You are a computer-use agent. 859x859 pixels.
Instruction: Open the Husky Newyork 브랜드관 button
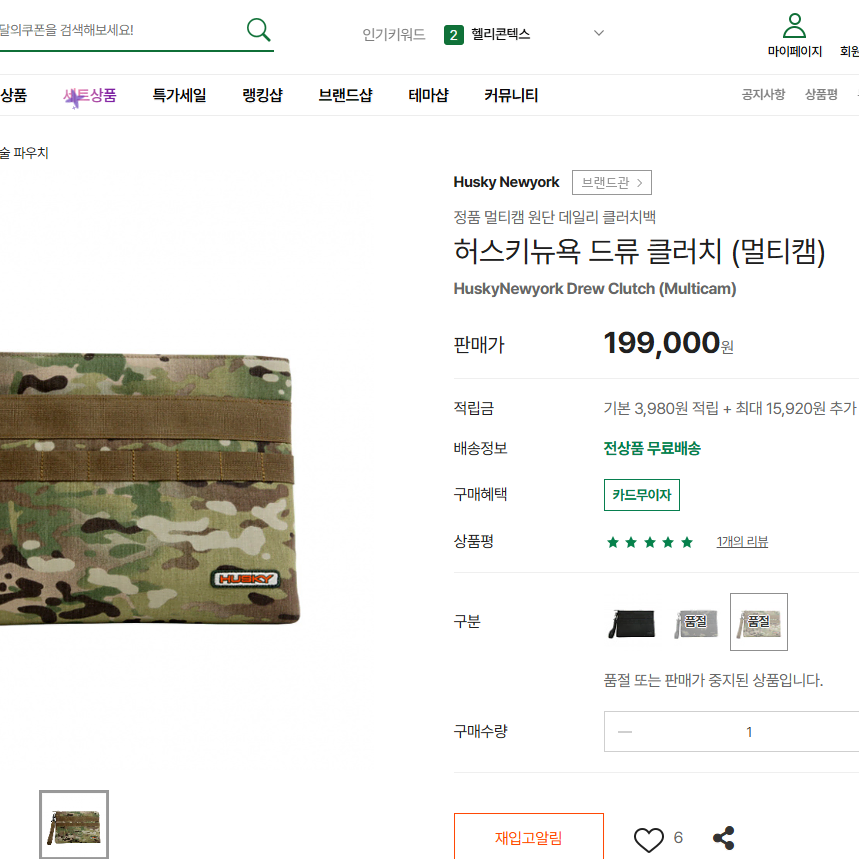[x=611, y=182]
